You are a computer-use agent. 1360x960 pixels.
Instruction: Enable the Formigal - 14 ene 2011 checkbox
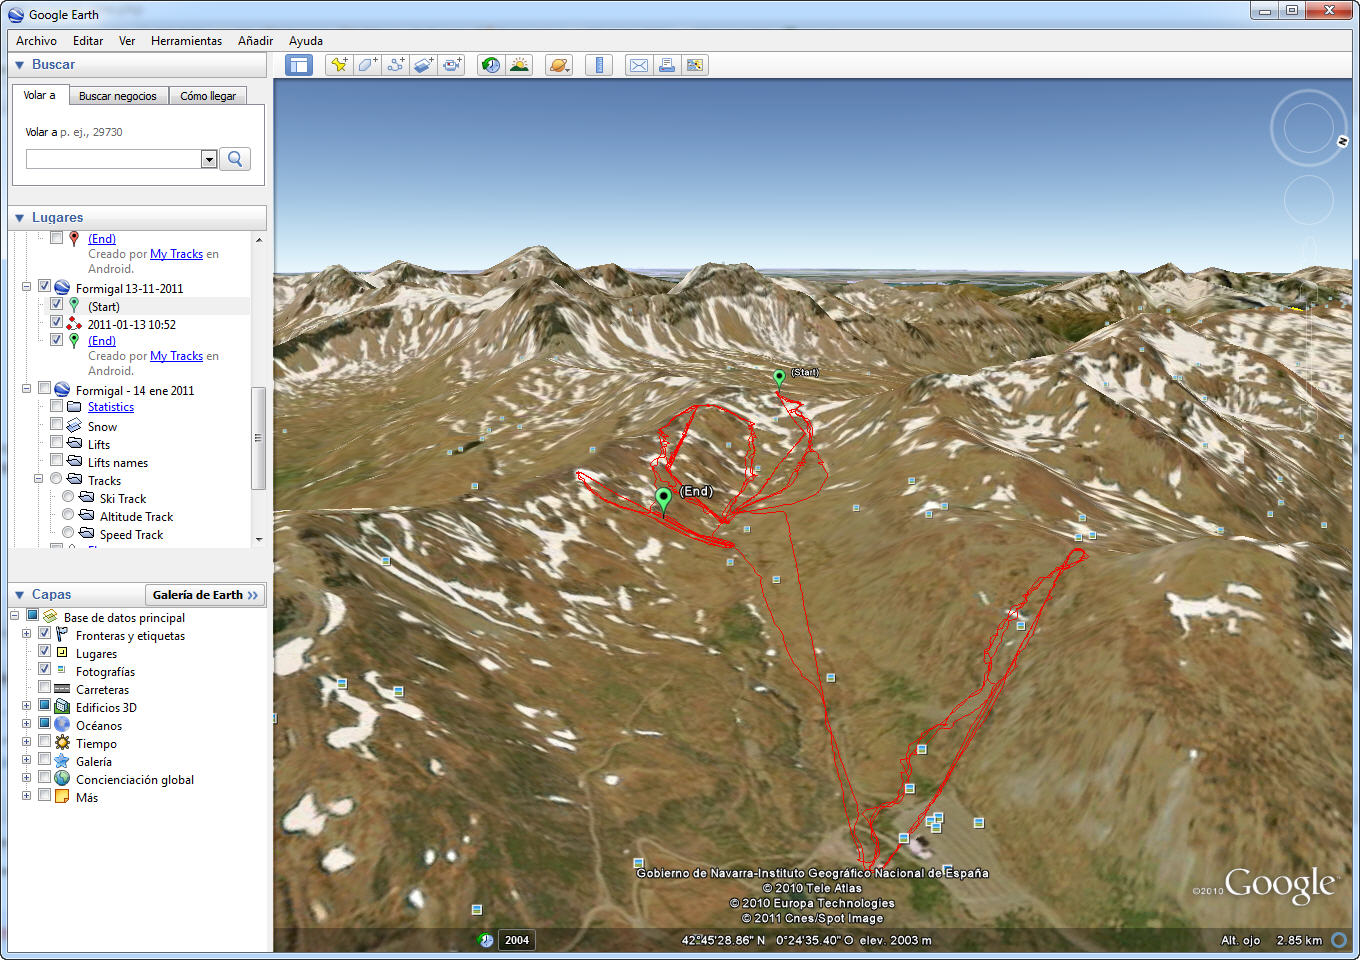click(44, 388)
